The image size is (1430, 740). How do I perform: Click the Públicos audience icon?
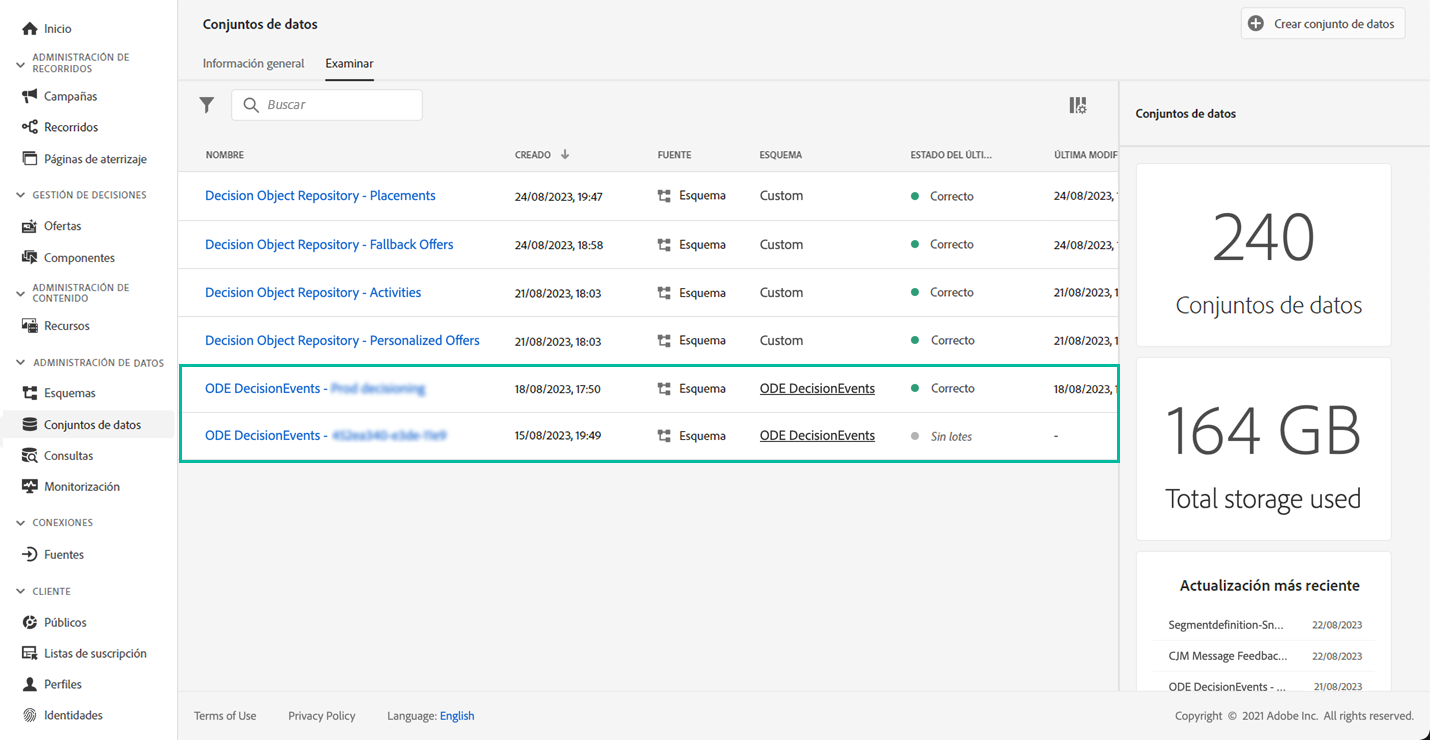30,622
